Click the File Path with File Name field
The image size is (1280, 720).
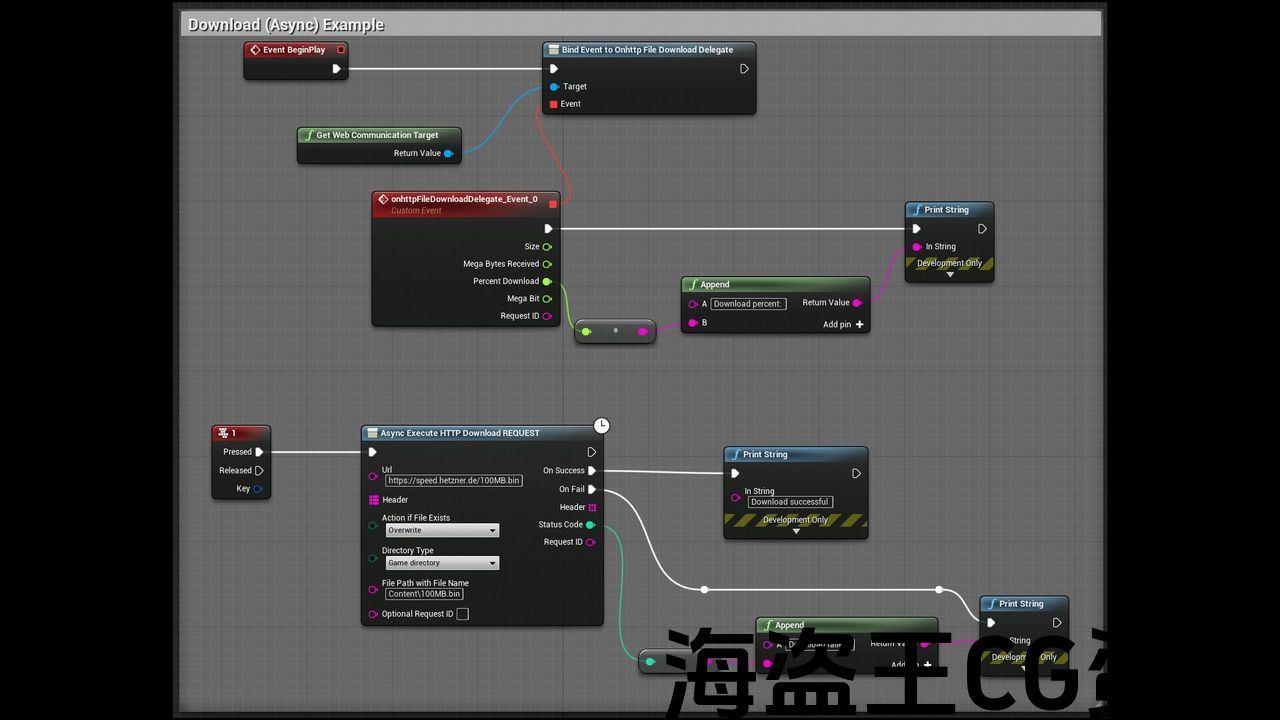[425, 594]
